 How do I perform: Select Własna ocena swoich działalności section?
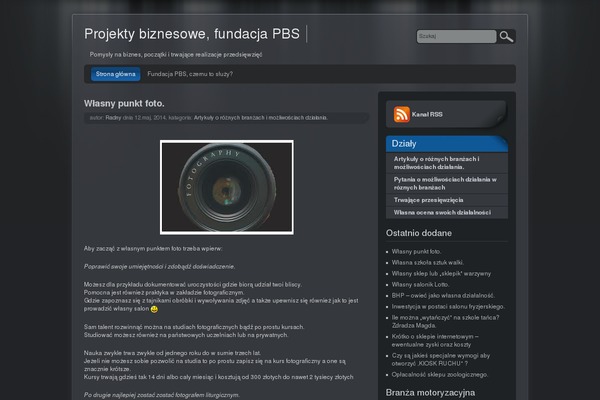pos(447,212)
